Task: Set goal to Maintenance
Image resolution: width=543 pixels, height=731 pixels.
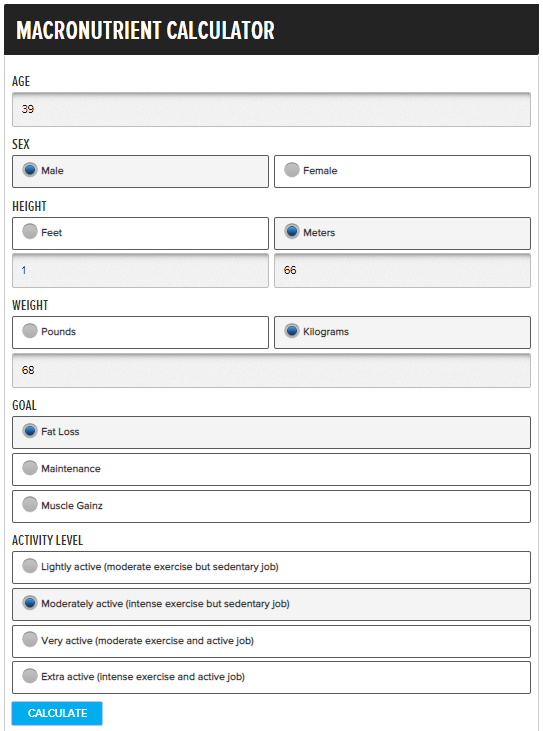Action: [271, 469]
